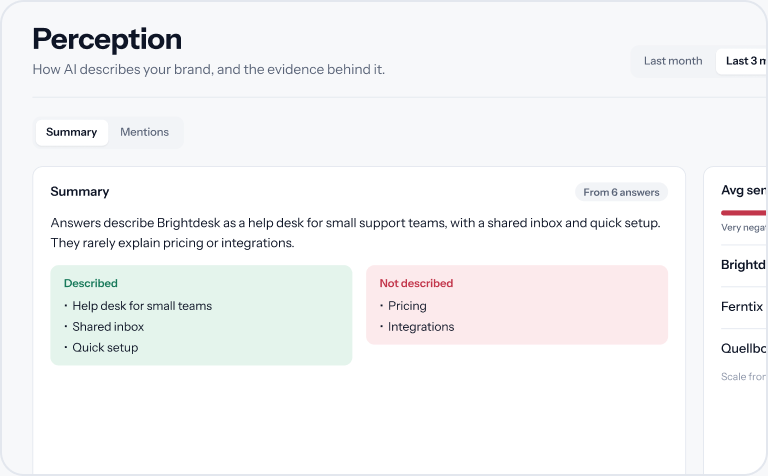Click the 'Answers describe Brightdesk' summary paragraph
768x476 pixels.
pos(356,233)
